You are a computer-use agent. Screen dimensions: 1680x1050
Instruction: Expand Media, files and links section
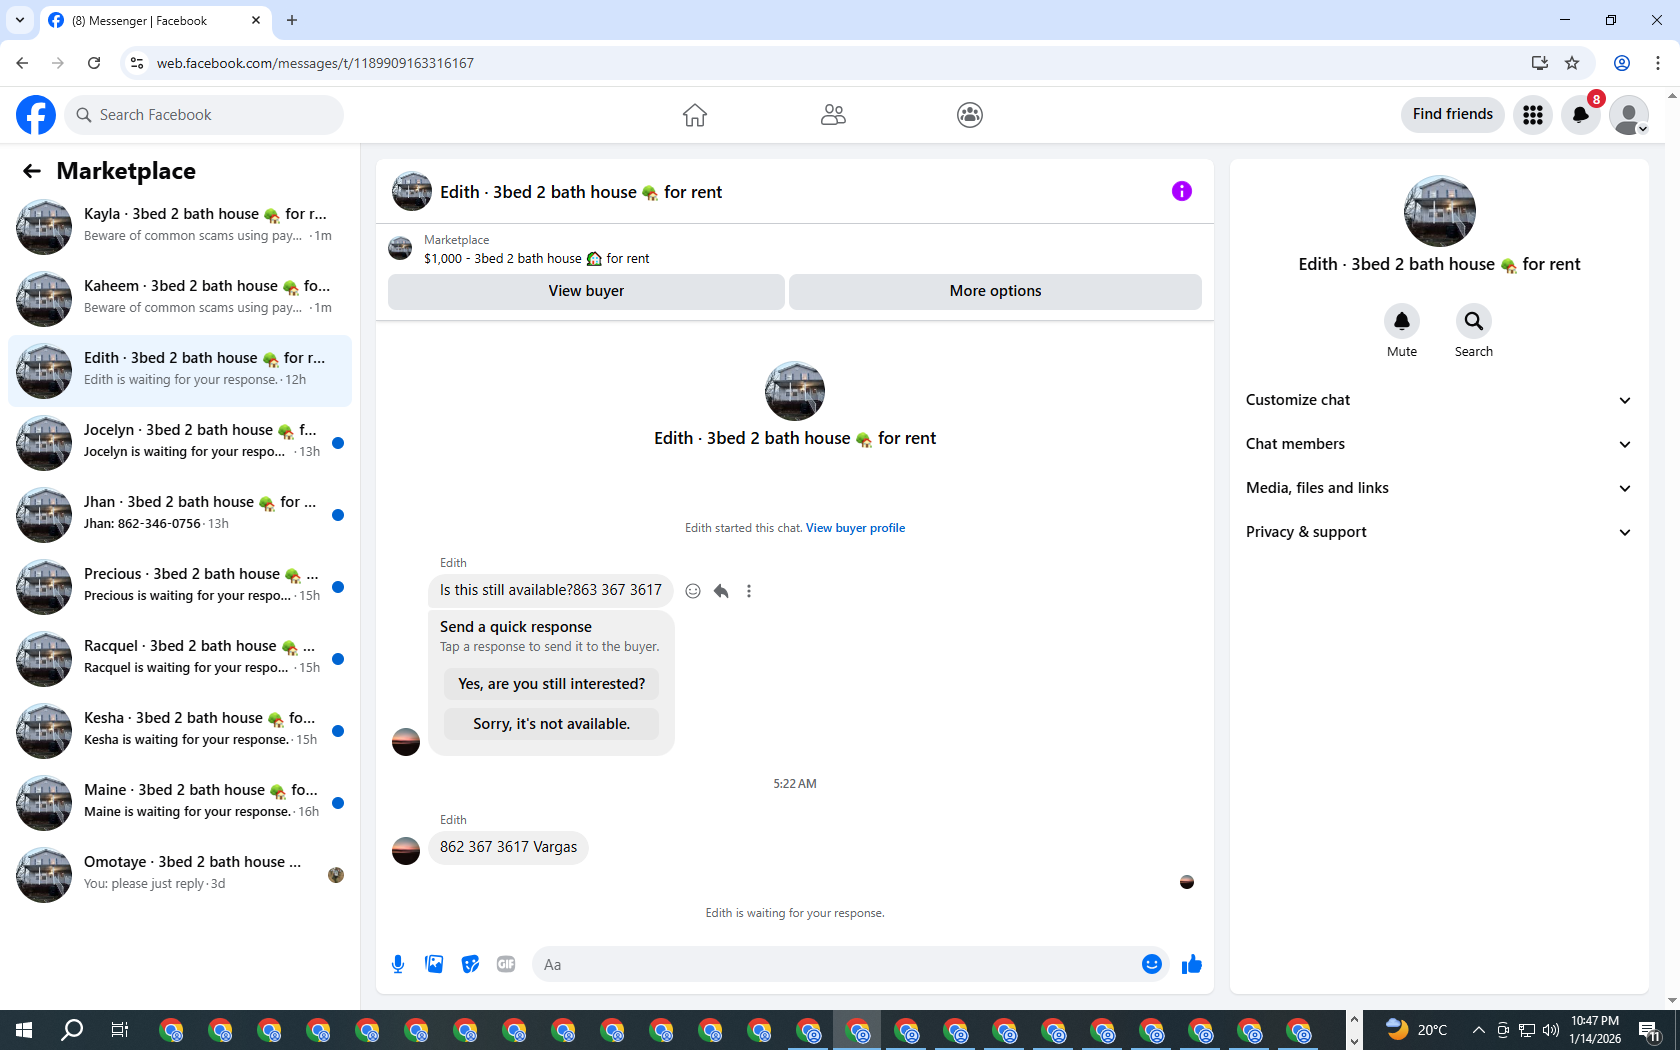pos(1439,488)
